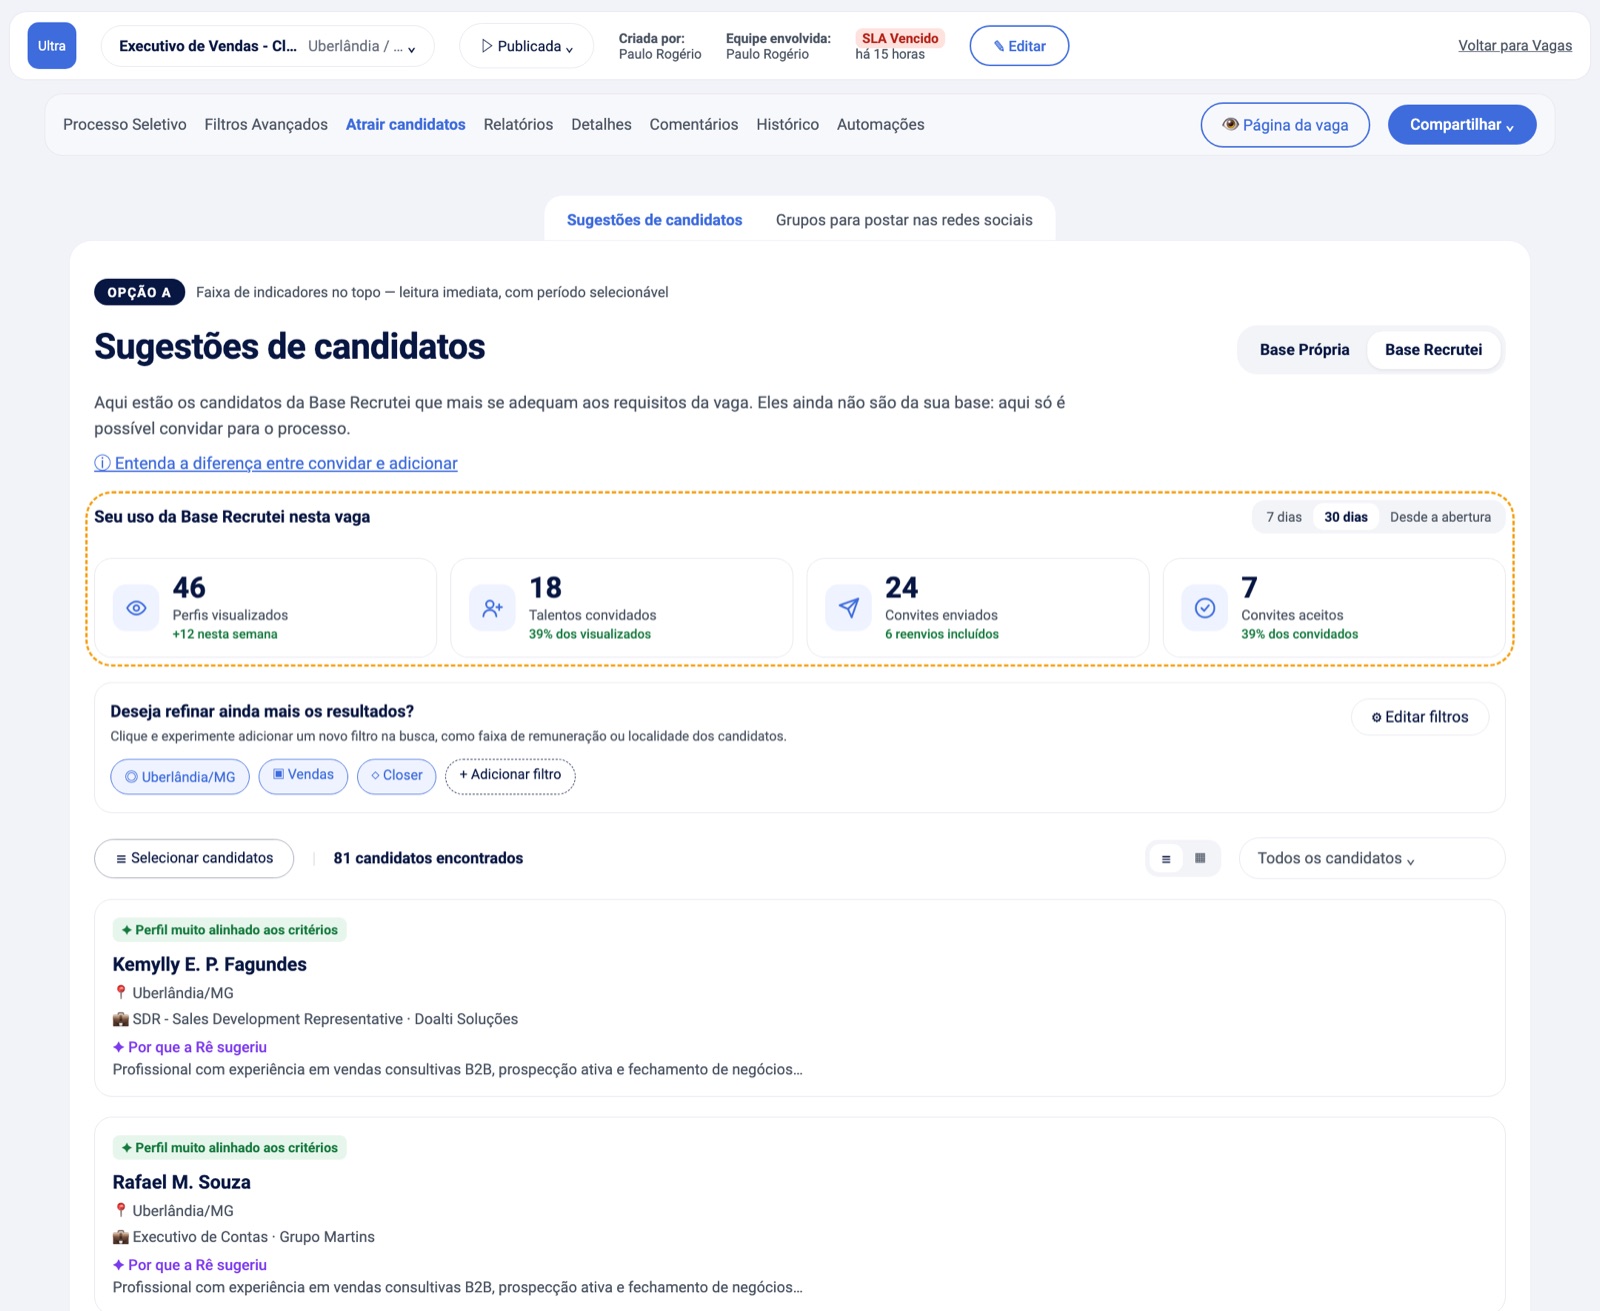Select the 7 dias period
1600x1311 pixels.
(1284, 517)
